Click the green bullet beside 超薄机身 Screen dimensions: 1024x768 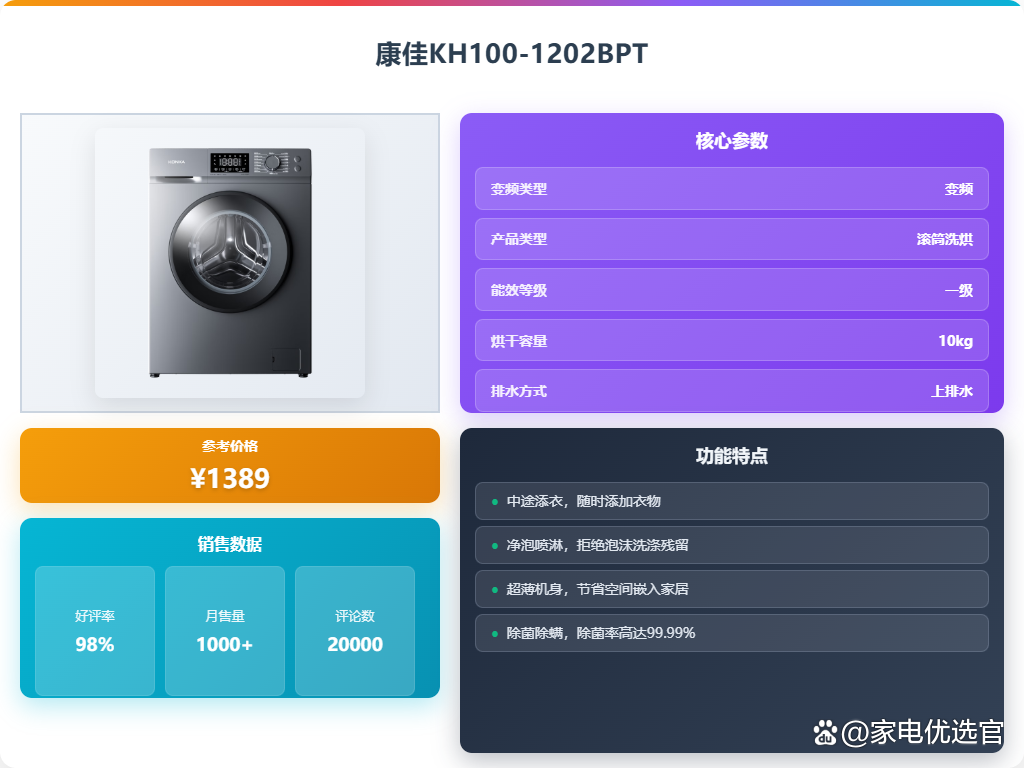tap(494, 590)
